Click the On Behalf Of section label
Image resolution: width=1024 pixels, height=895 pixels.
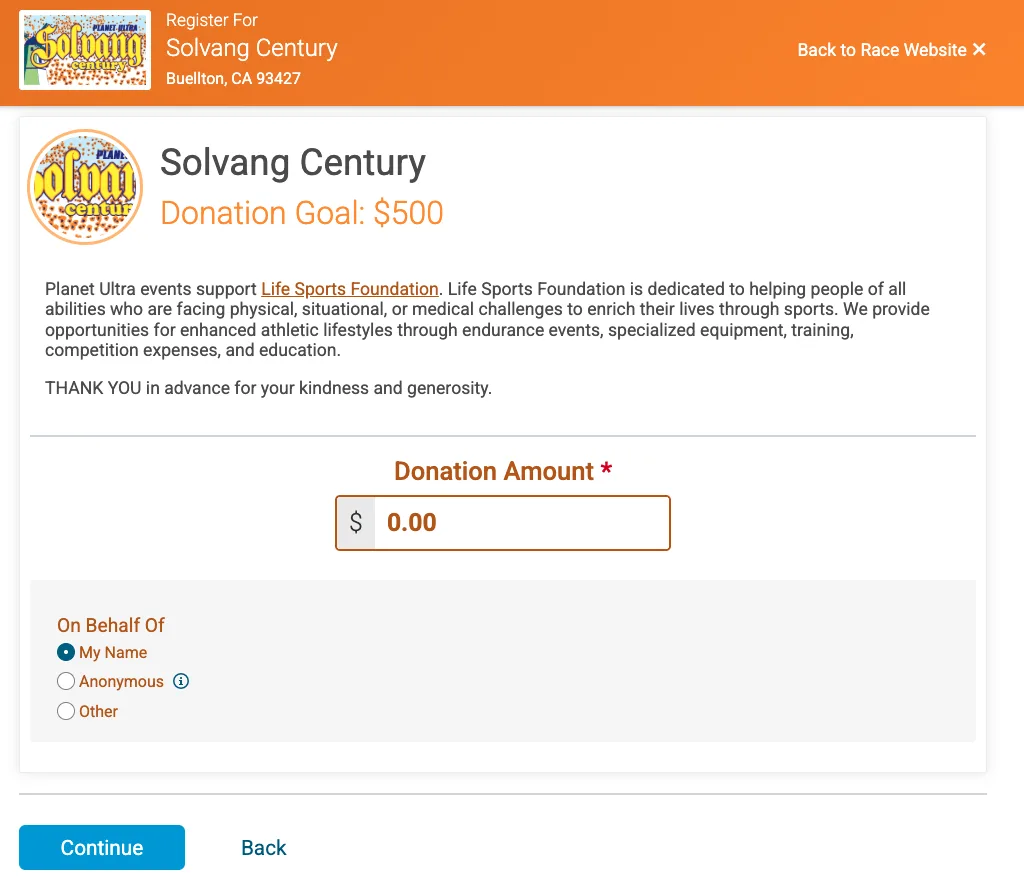pyautogui.click(x=111, y=625)
